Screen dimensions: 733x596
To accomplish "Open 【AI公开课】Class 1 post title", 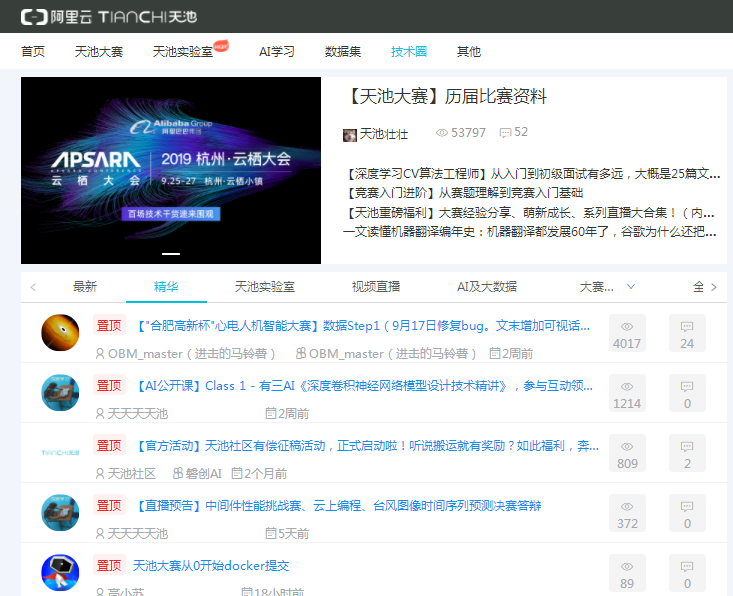I will tap(364, 386).
